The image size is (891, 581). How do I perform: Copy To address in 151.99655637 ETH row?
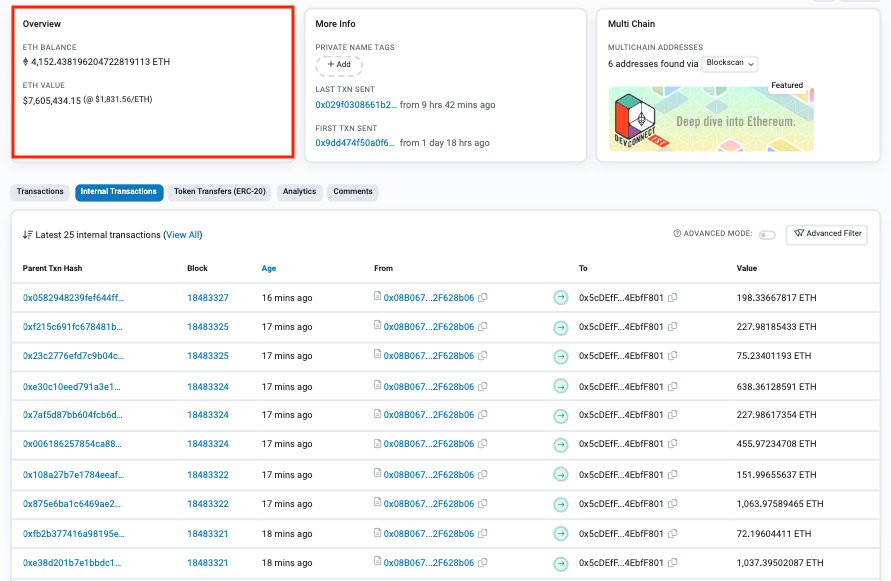coord(672,474)
